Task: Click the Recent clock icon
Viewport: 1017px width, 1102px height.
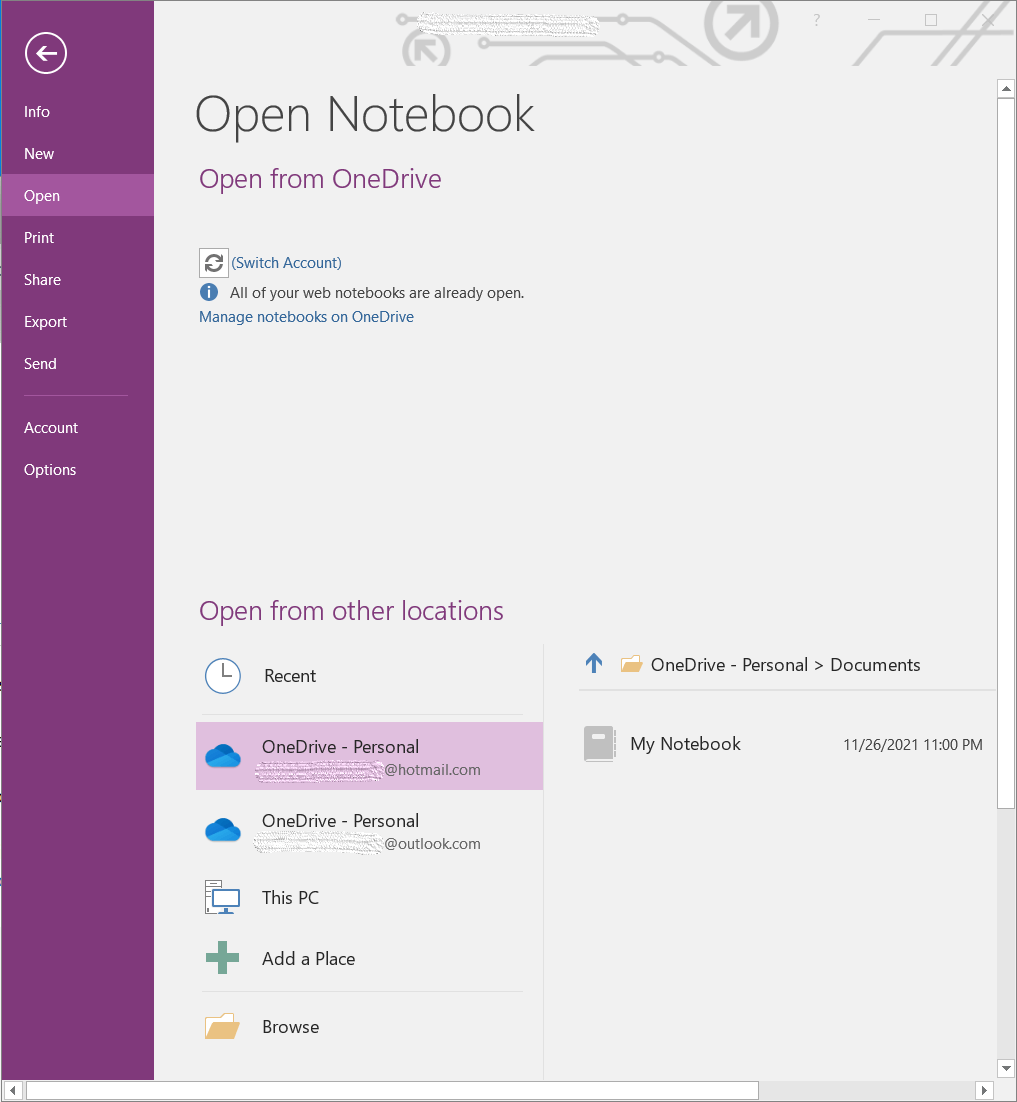Action: pos(223,676)
